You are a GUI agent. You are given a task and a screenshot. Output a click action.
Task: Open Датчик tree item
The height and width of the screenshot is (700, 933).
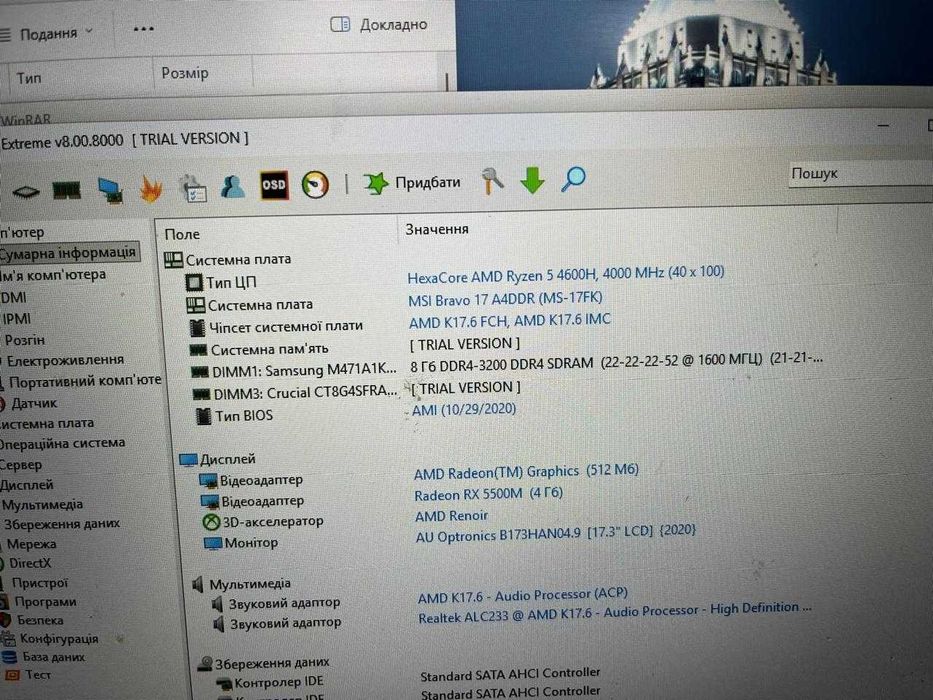(34, 403)
